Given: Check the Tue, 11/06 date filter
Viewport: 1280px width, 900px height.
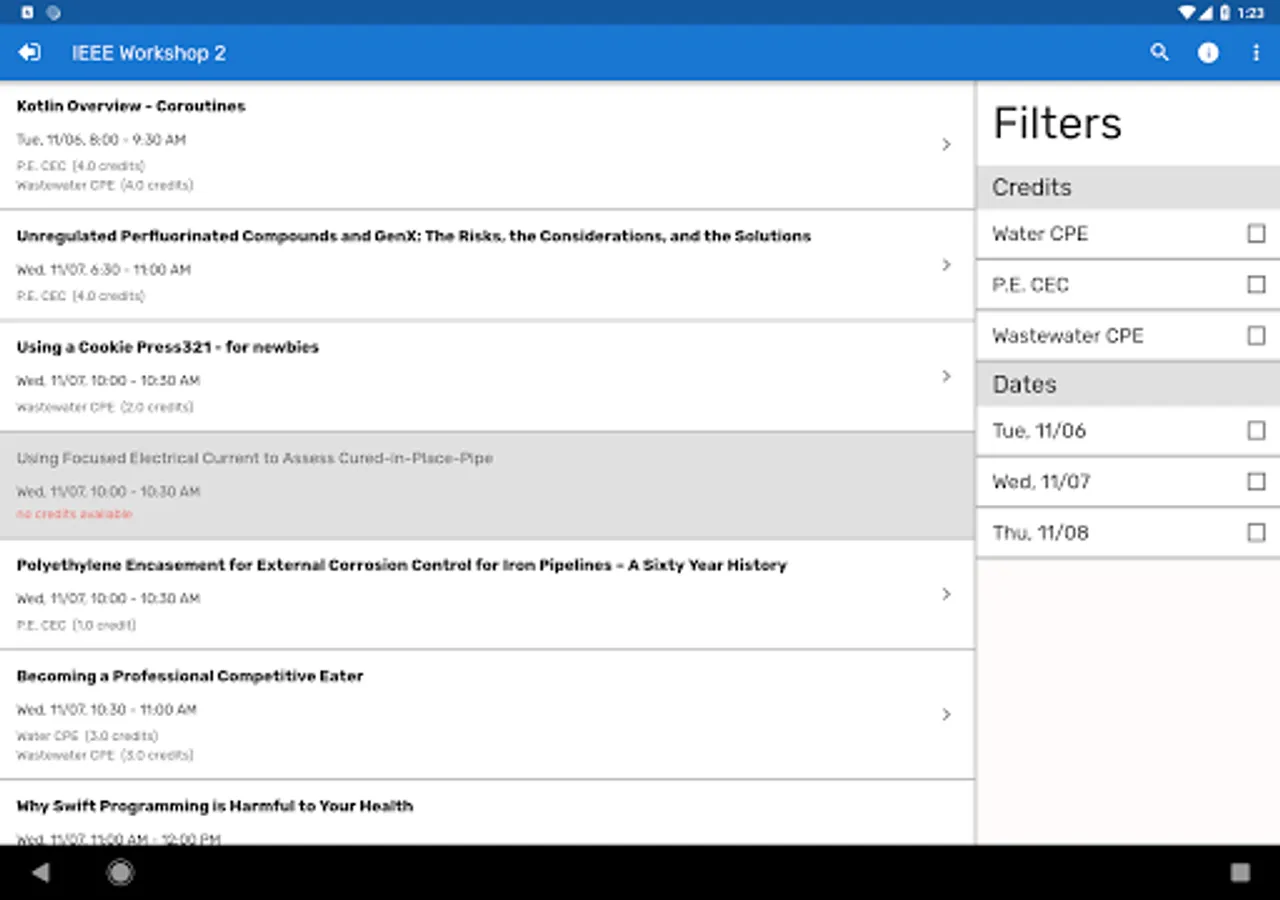Looking at the screenshot, I should [x=1256, y=431].
